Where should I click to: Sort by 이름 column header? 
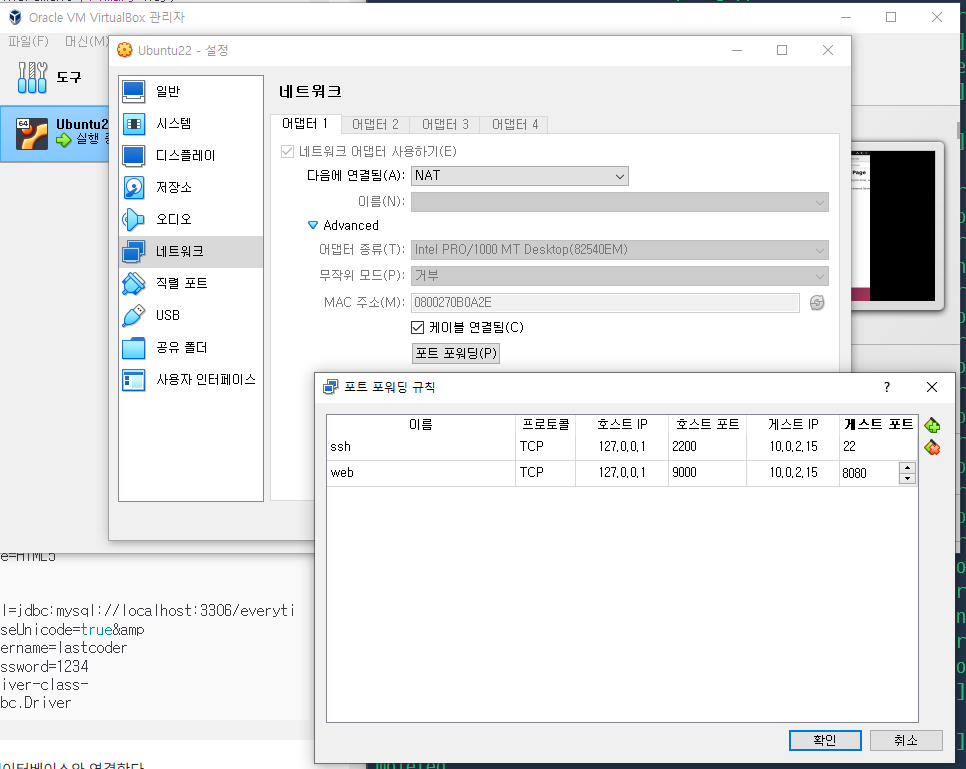(x=421, y=424)
